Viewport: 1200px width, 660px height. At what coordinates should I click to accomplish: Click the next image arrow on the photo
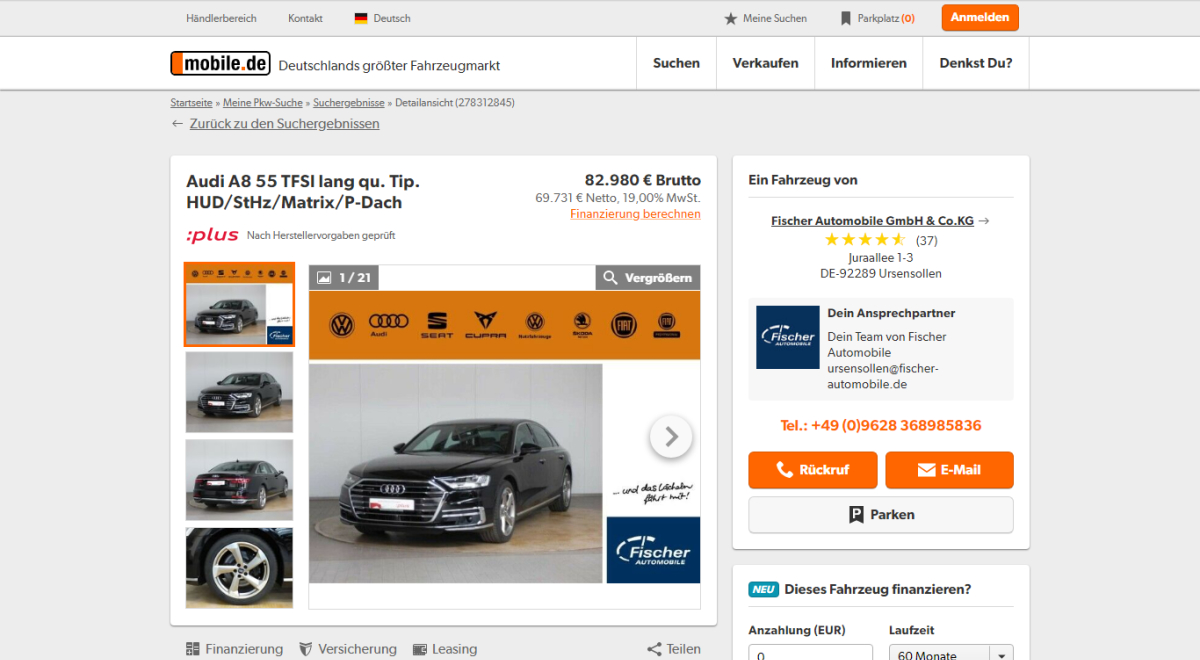(x=671, y=437)
